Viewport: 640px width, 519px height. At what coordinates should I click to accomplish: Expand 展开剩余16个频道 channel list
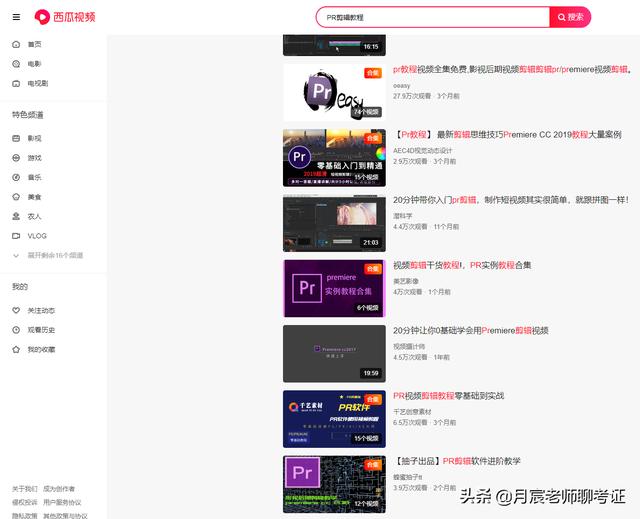[x=48, y=255]
